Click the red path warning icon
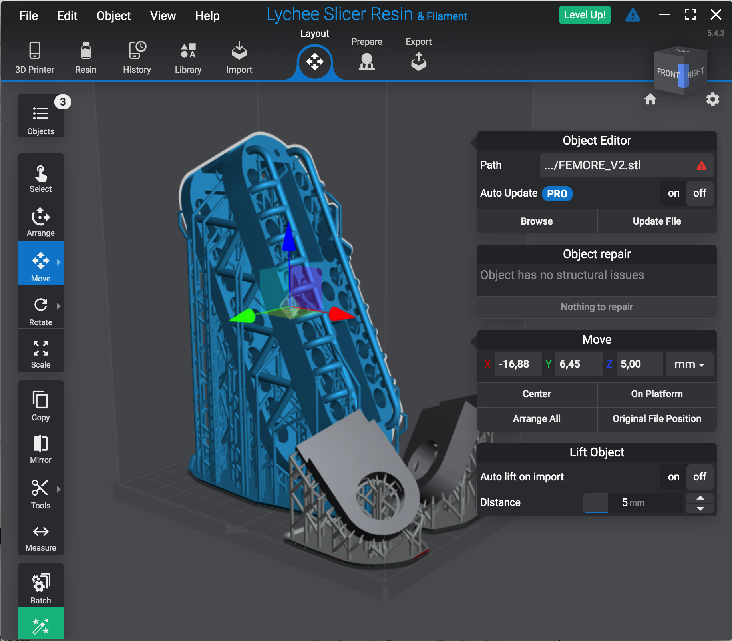The image size is (732, 641). (701, 166)
